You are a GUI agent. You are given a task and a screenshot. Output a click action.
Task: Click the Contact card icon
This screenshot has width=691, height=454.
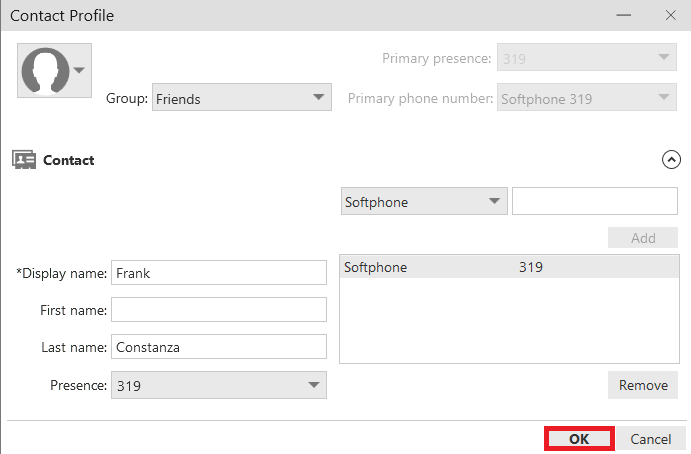(x=24, y=160)
